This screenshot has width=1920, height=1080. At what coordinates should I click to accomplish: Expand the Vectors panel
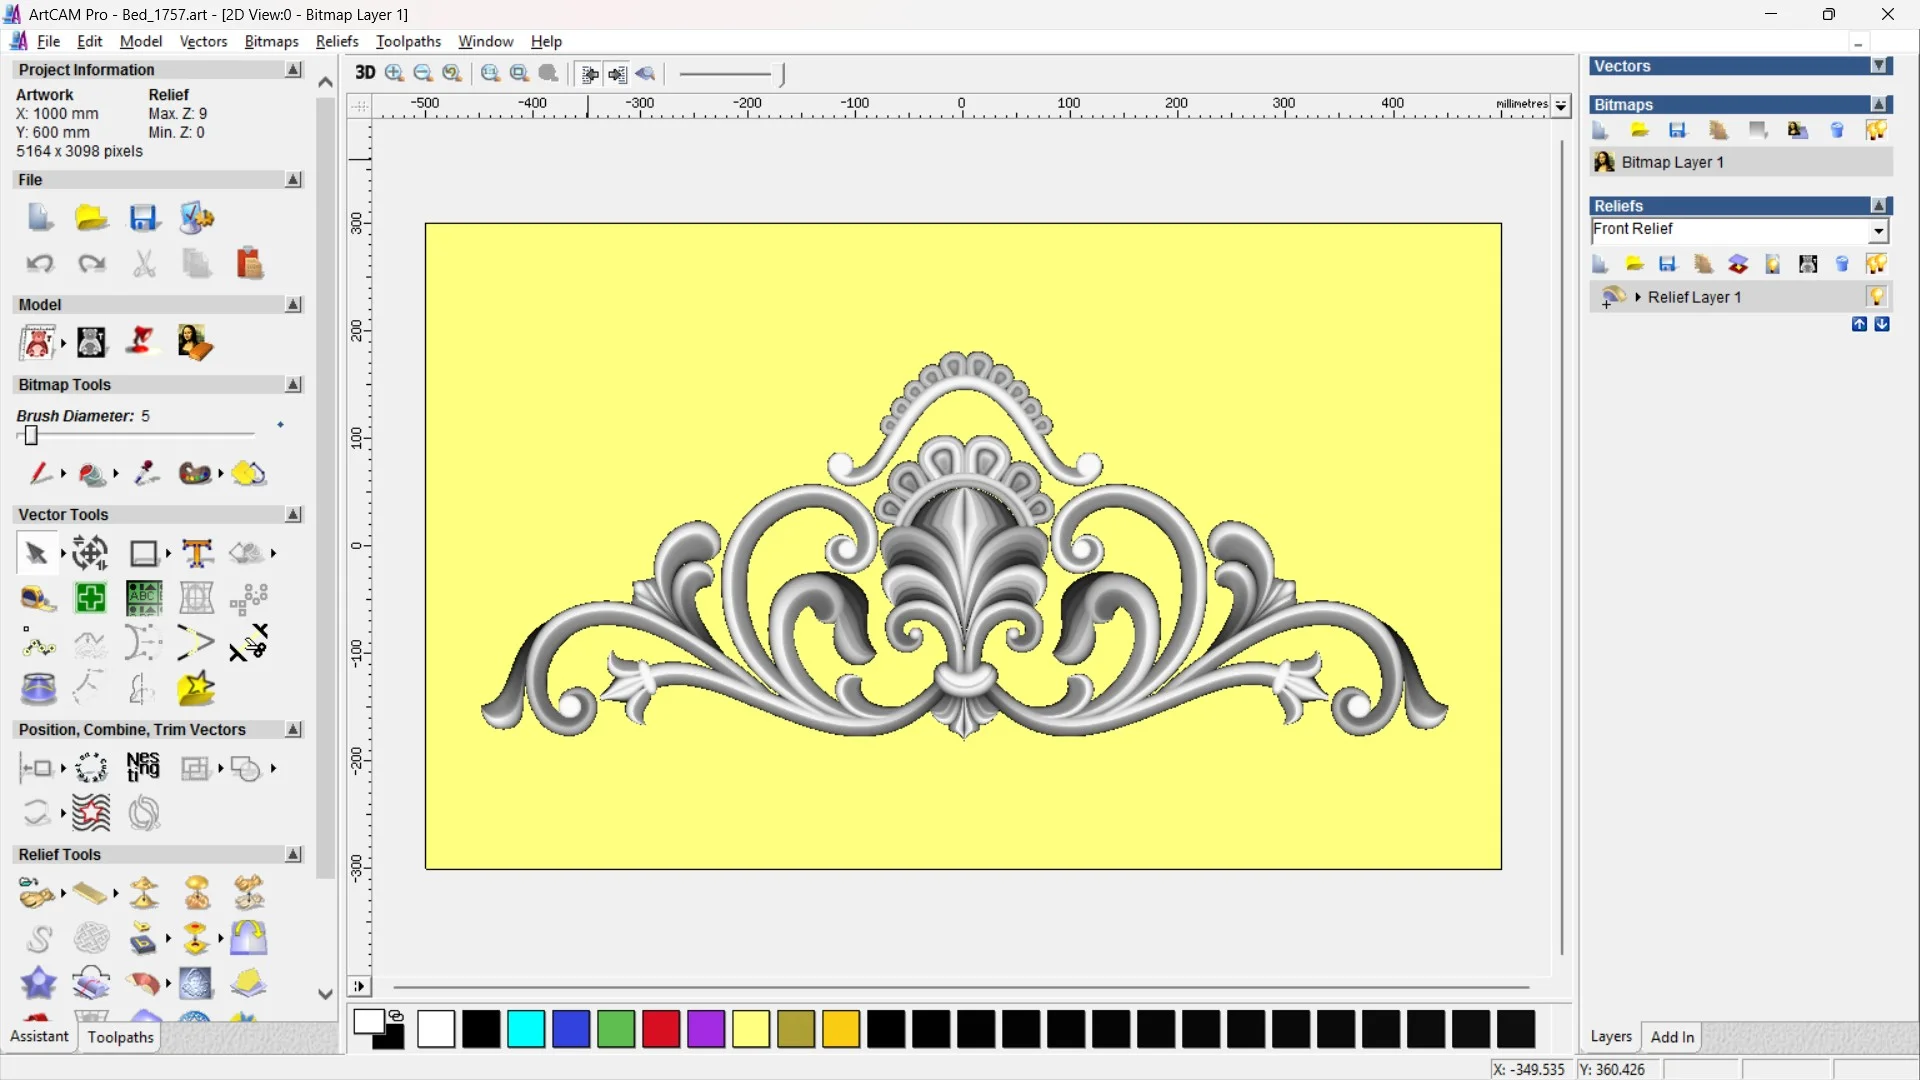coord(1879,66)
